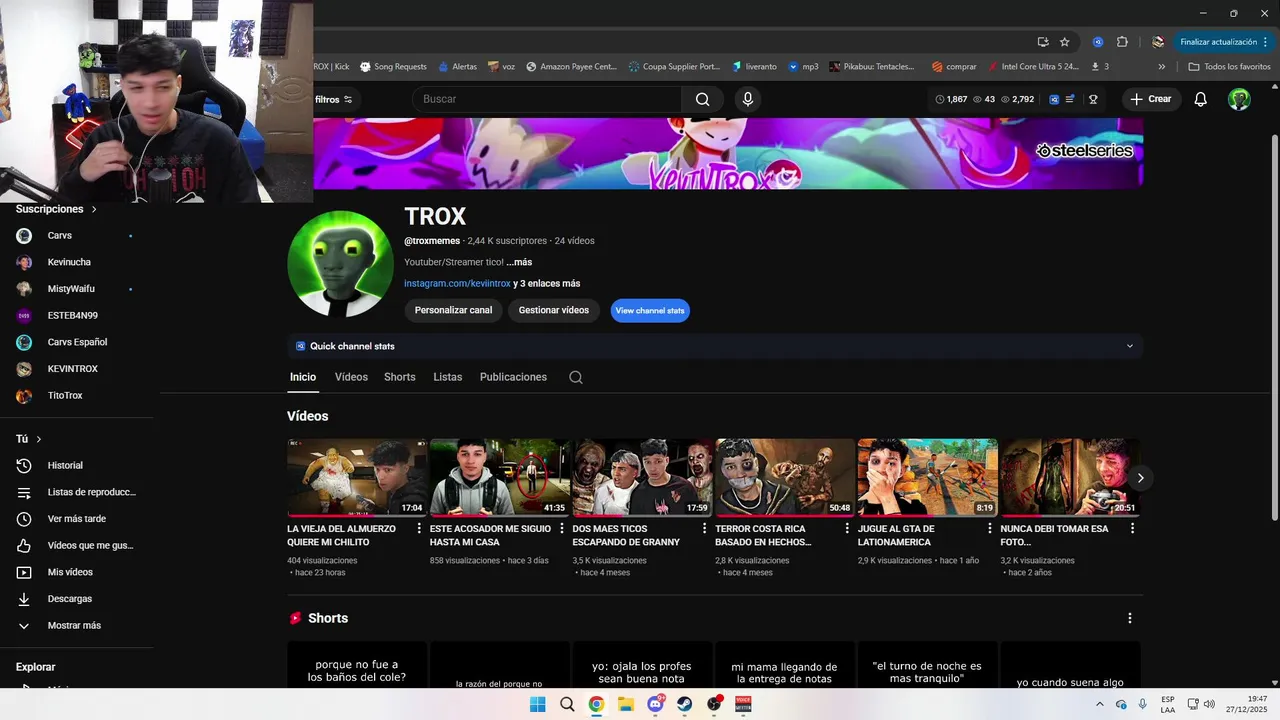
Task: Show next videos with right arrow
Action: [1140, 478]
